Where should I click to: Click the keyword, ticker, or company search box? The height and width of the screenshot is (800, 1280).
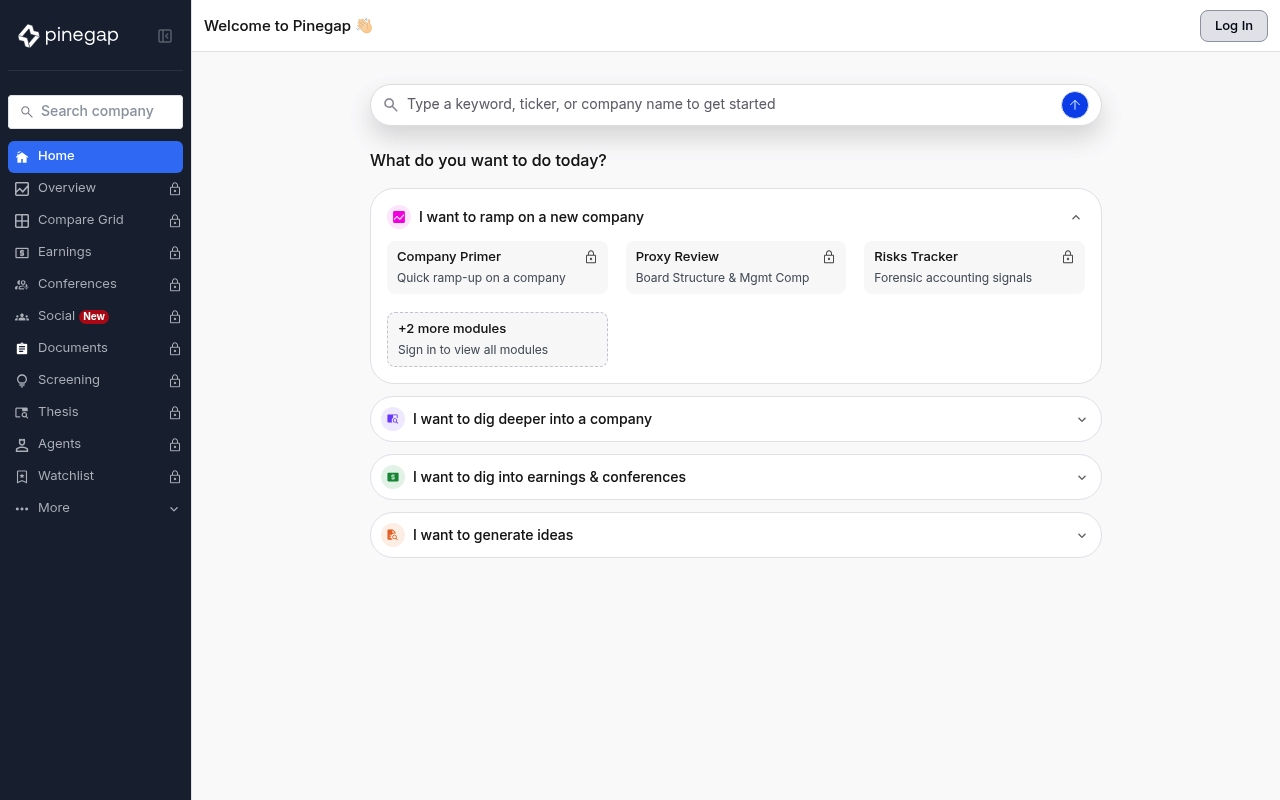coord(736,105)
